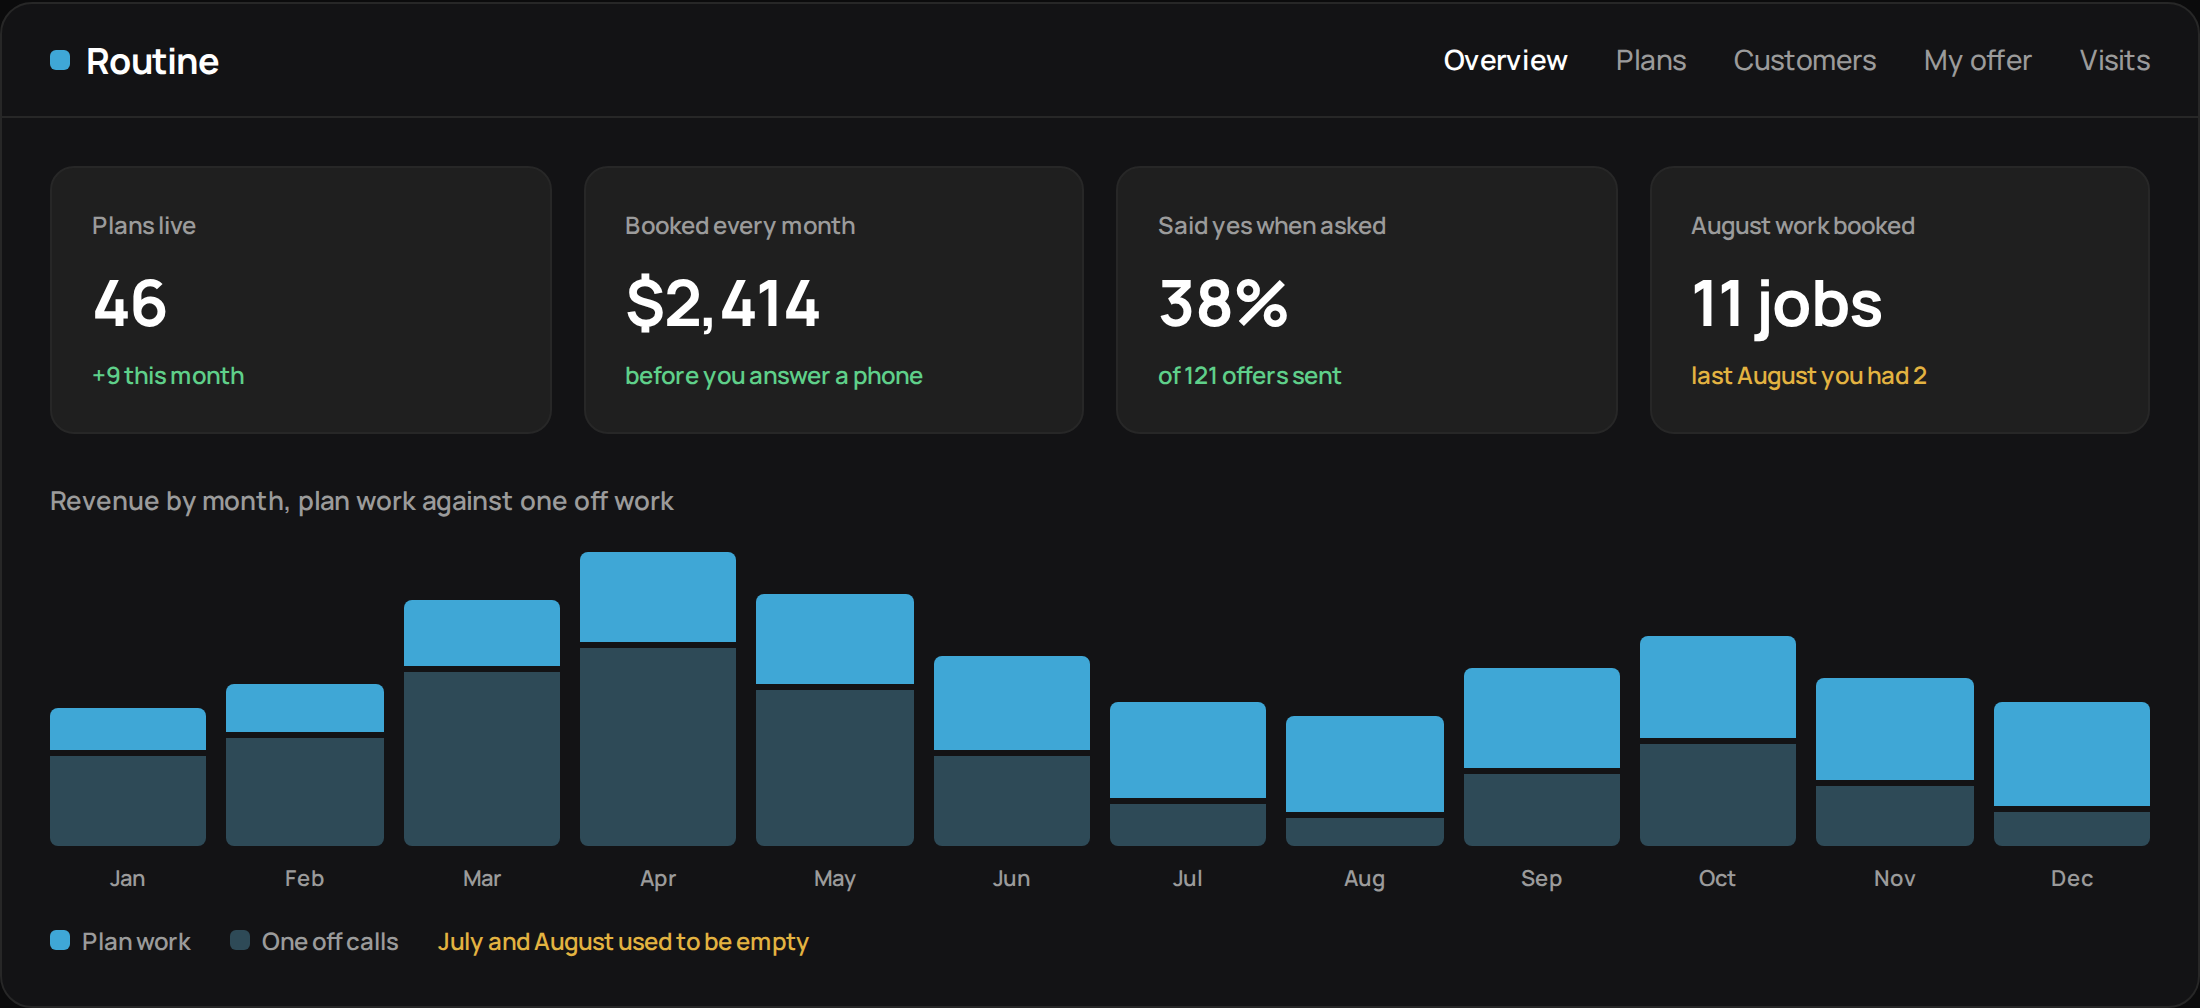Navigate to the Visits tab
2200x1008 pixels.
click(x=2115, y=60)
